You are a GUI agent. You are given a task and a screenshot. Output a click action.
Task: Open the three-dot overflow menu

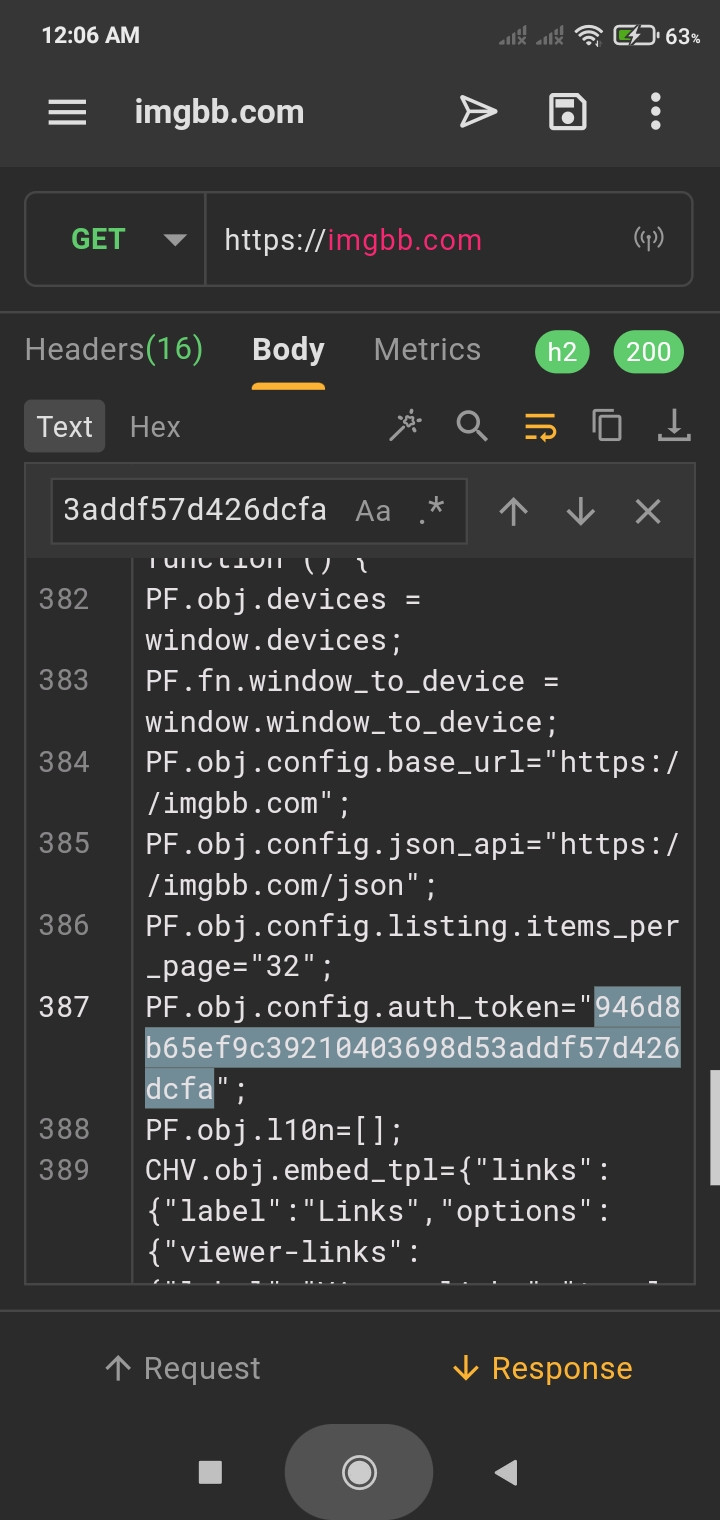655,112
